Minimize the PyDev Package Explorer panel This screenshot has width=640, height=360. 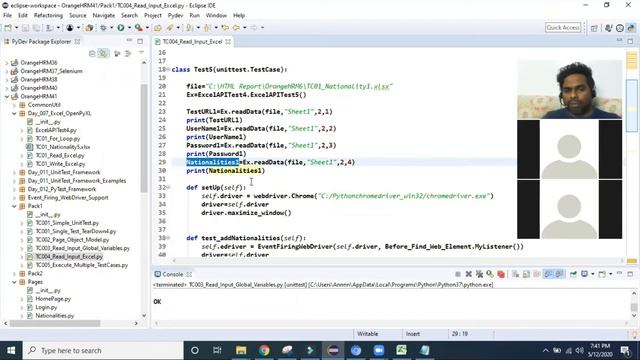[x=129, y=41]
